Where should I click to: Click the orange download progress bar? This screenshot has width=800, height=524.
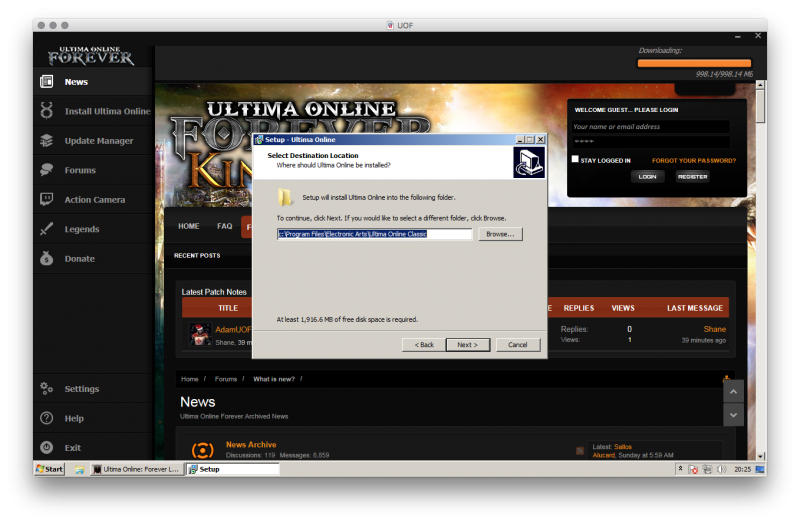694,63
